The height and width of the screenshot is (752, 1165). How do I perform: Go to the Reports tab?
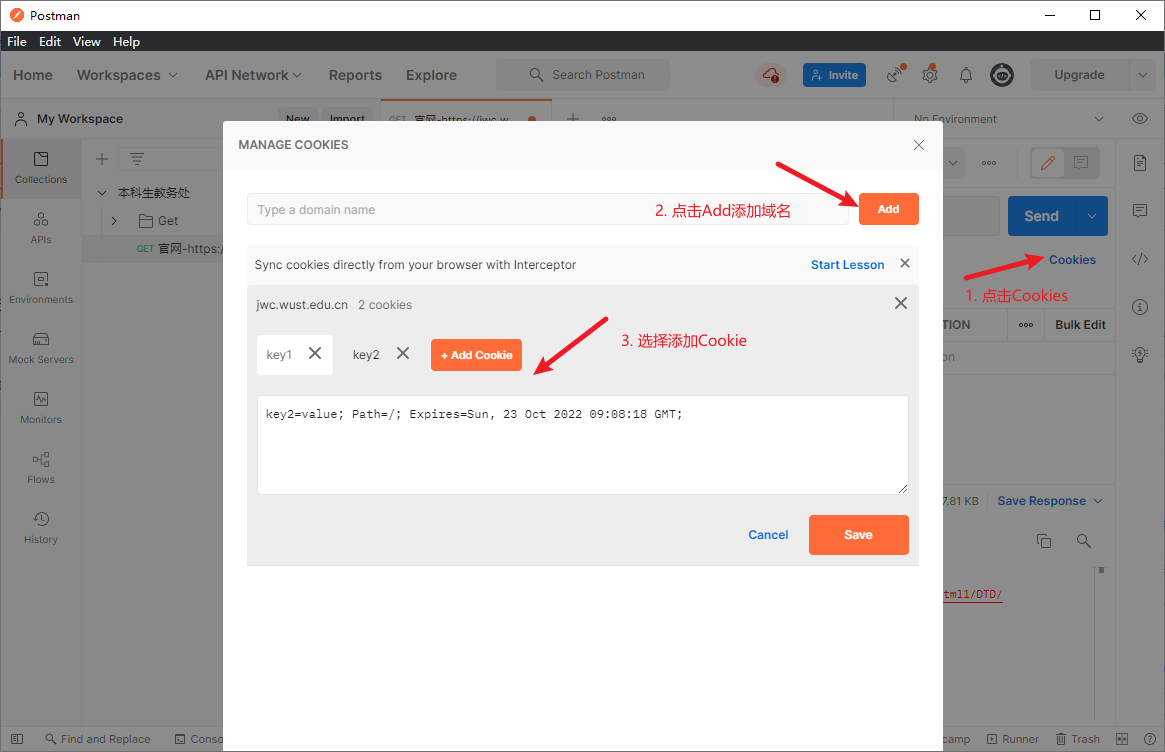(355, 75)
